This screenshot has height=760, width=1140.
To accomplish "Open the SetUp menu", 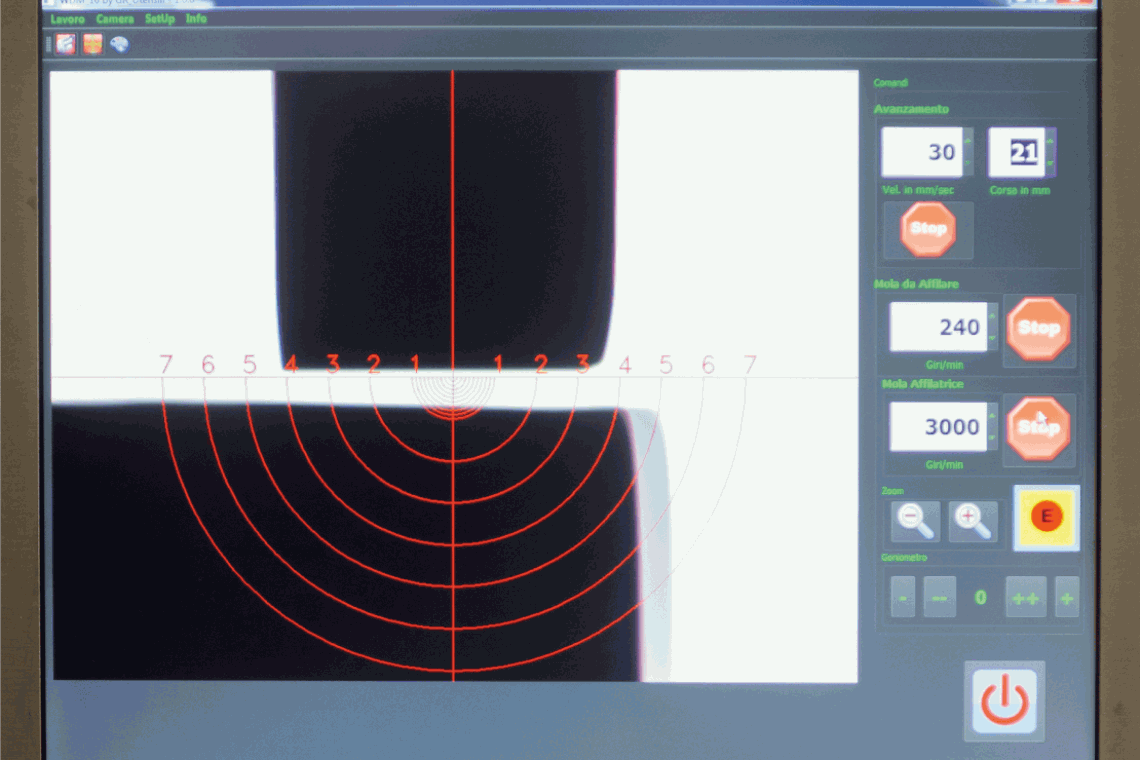I will pyautogui.click(x=160, y=19).
